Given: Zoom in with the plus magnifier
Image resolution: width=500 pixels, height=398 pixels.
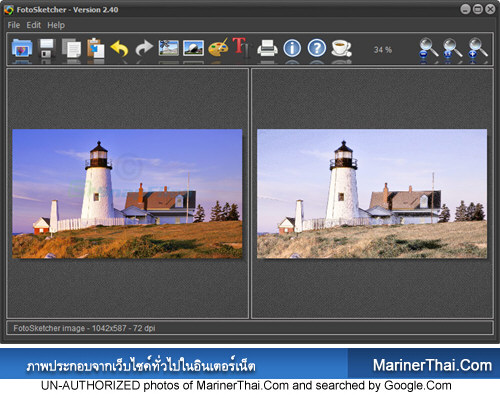Looking at the screenshot, I should [478, 48].
